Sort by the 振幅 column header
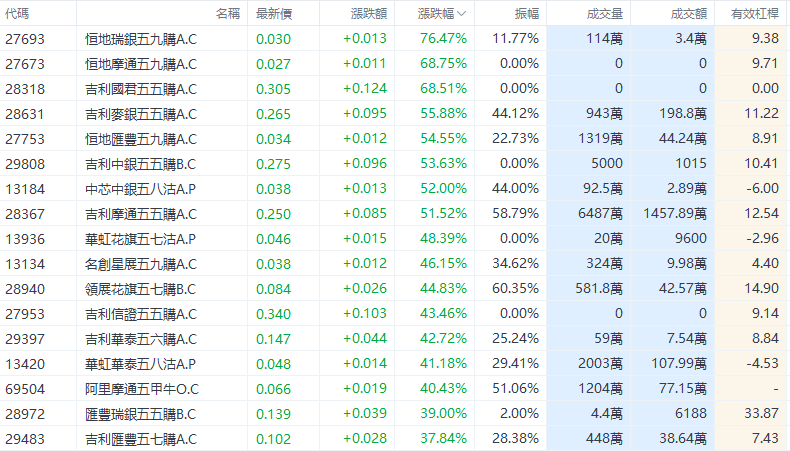 click(x=524, y=14)
